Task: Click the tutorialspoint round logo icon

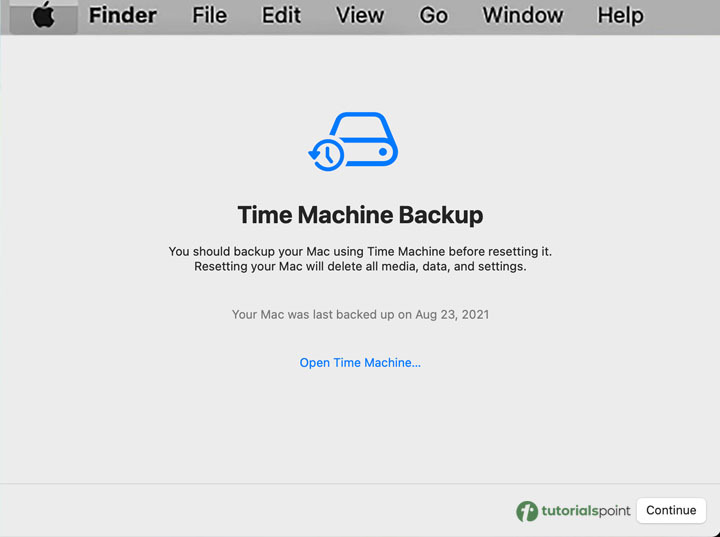Action: coord(527,511)
